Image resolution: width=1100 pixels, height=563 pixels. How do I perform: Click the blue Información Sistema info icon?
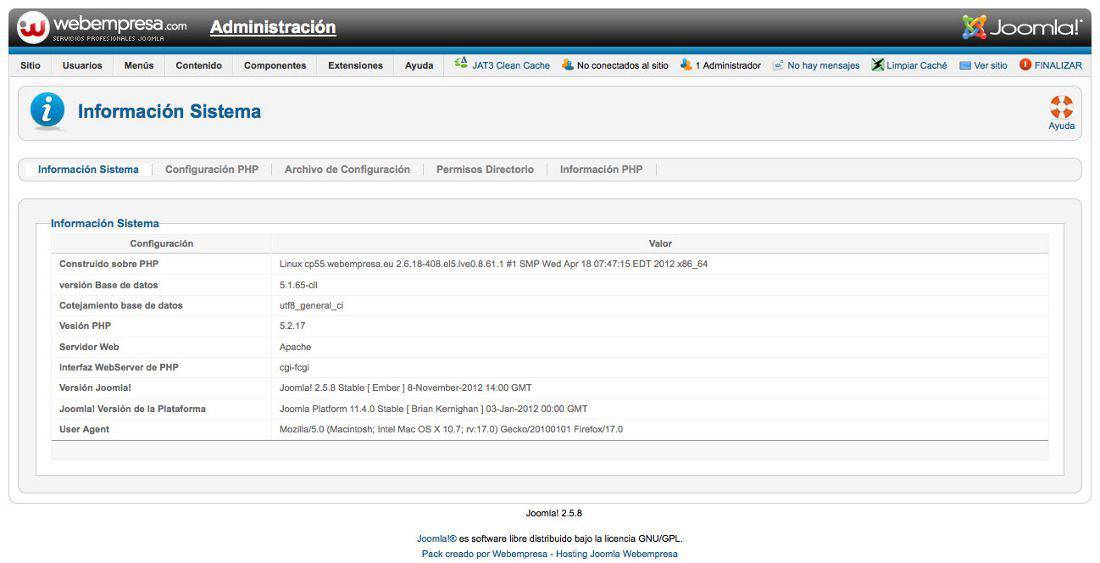point(48,111)
